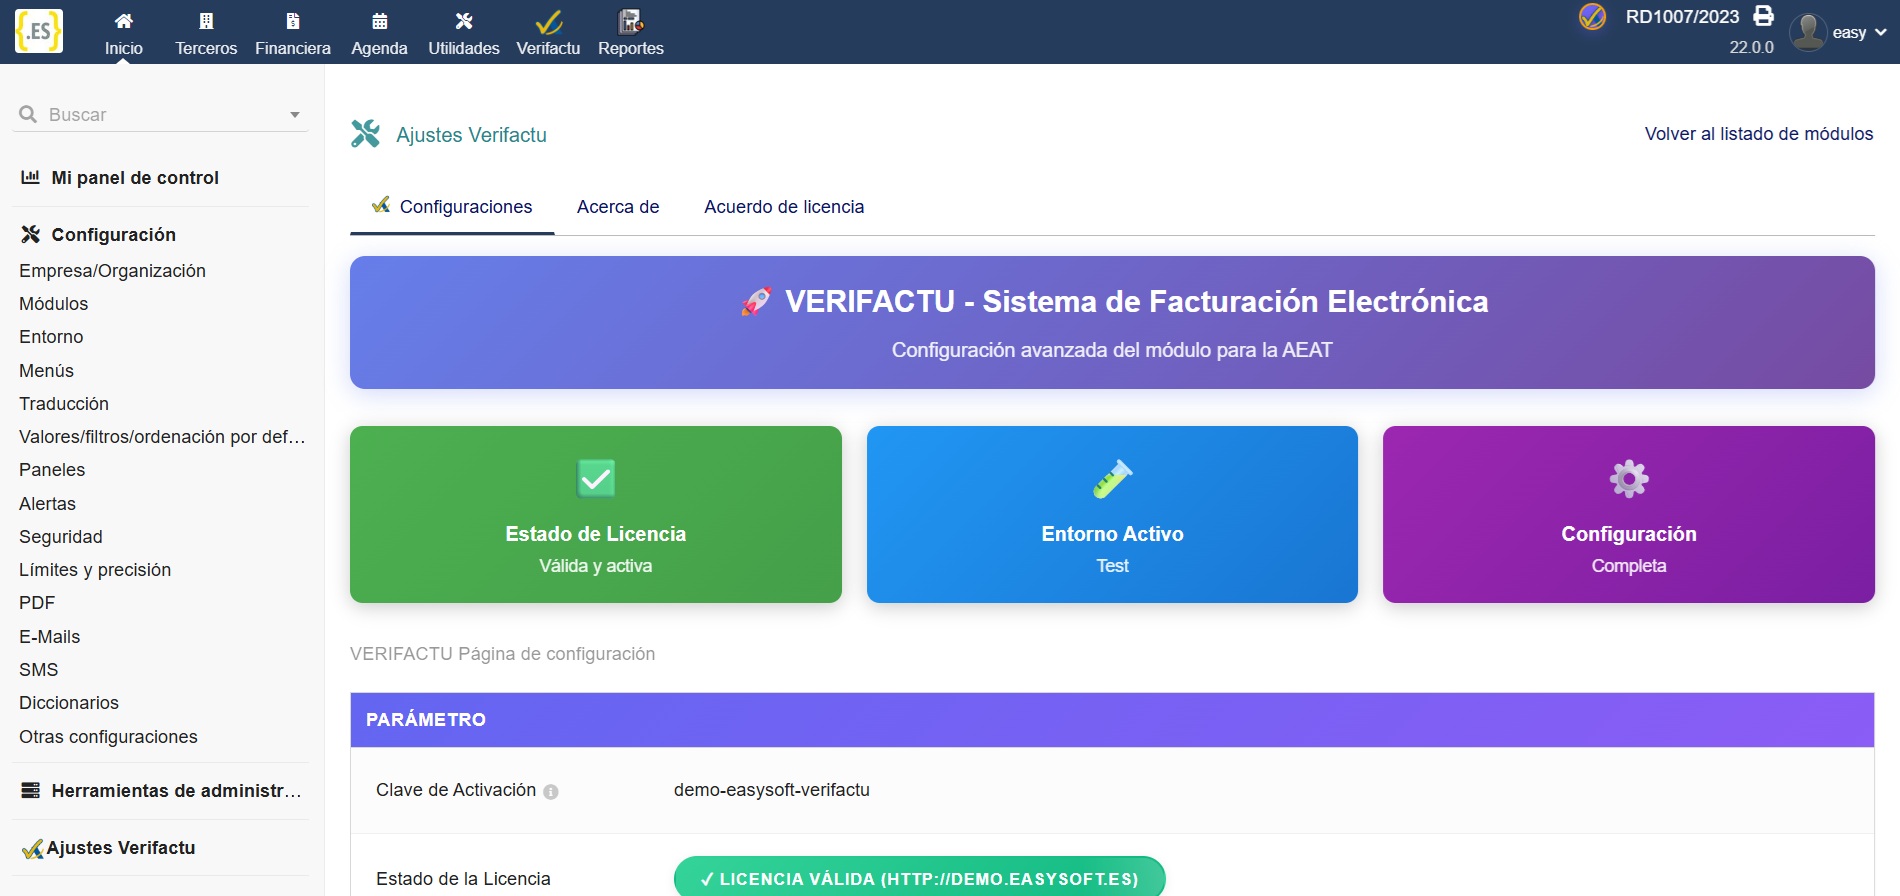Open the Financiera invoice icon
The height and width of the screenshot is (896, 1900).
293,21
